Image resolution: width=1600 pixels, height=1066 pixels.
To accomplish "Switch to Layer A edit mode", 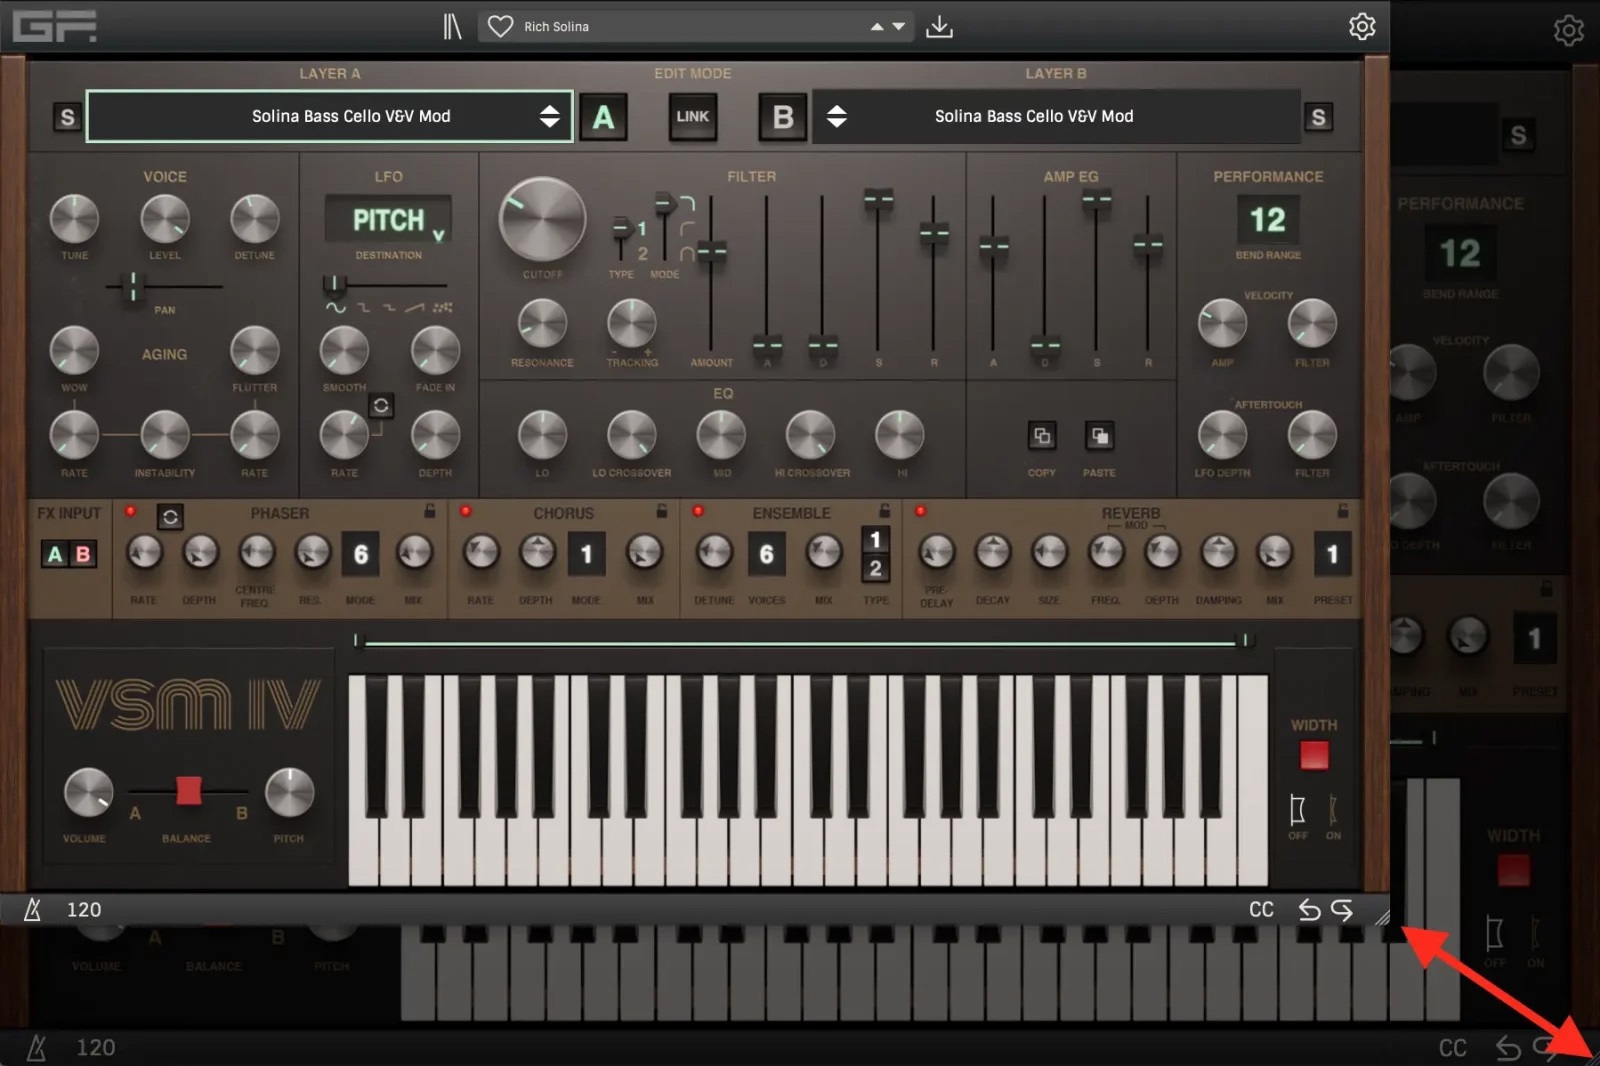I will click(604, 117).
